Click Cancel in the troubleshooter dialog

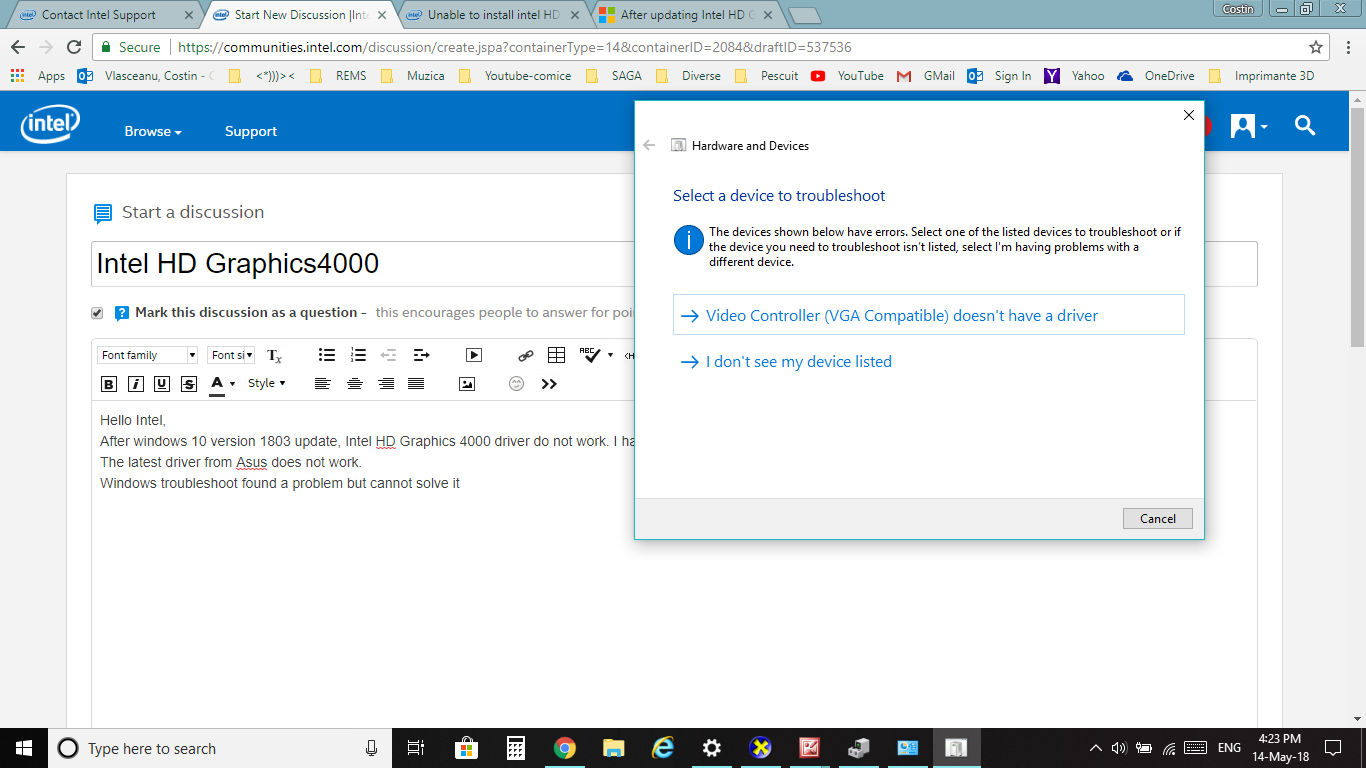(x=1158, y=518)
